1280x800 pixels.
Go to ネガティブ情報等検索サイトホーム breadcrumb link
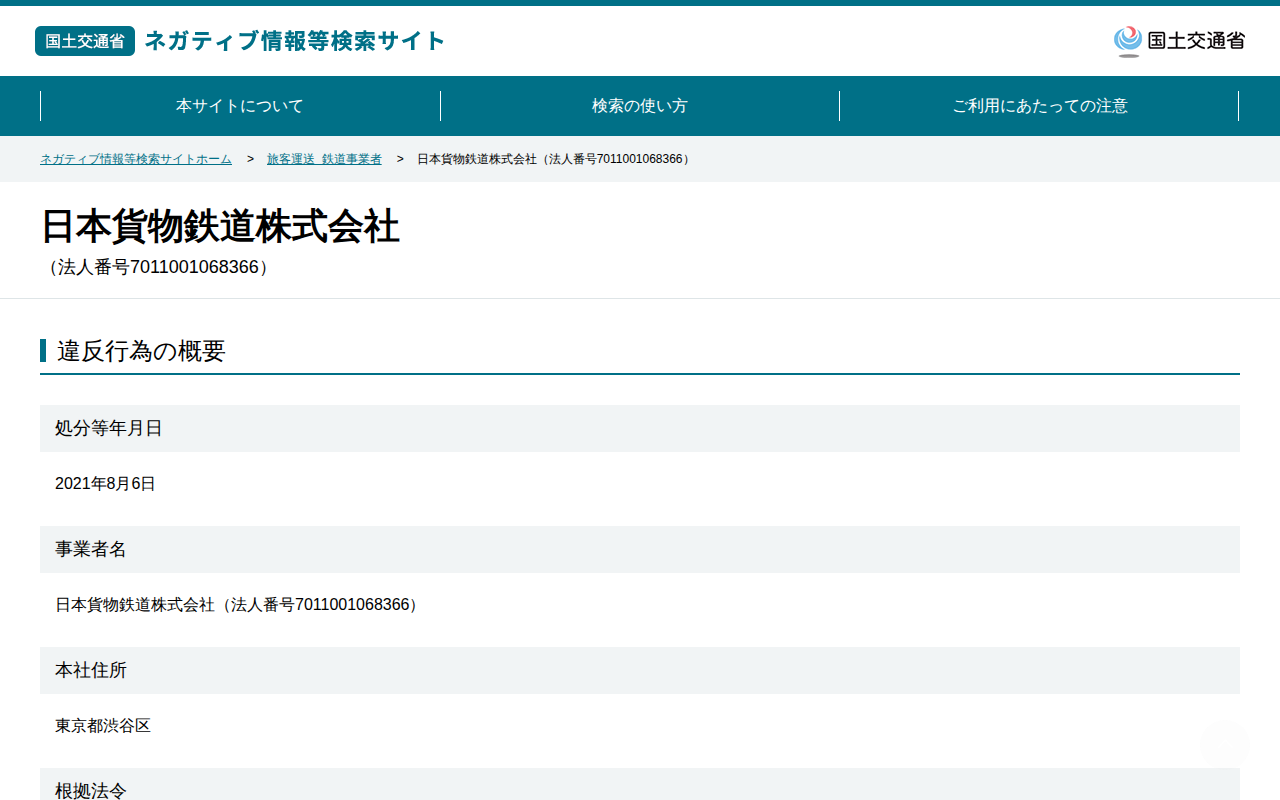[x=136, y=159]
